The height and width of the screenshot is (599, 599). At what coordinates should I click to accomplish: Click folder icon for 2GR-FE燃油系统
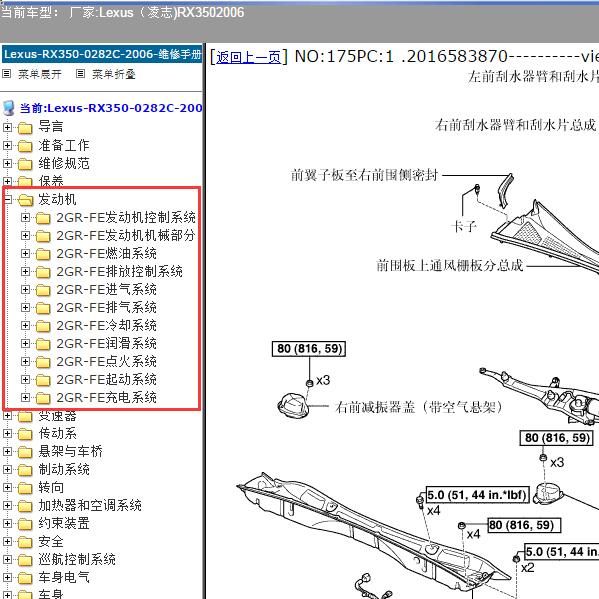tap(43, 254)
